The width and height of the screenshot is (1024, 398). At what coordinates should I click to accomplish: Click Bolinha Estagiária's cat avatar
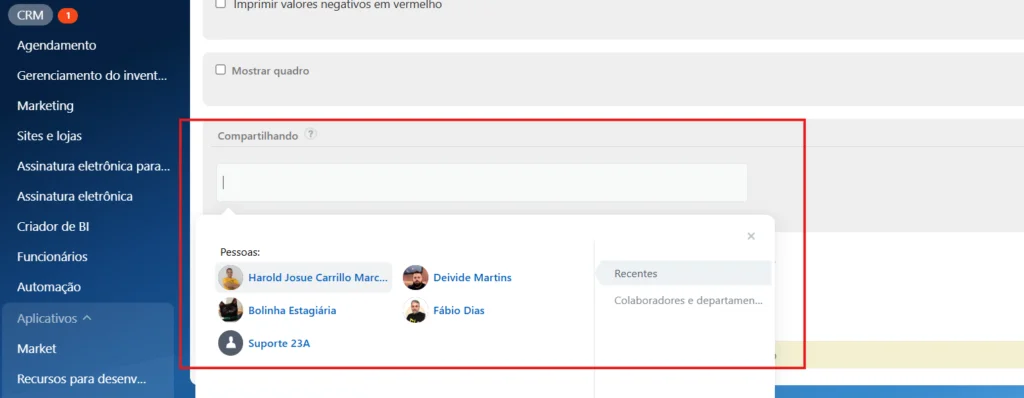(x=231, y=310)
